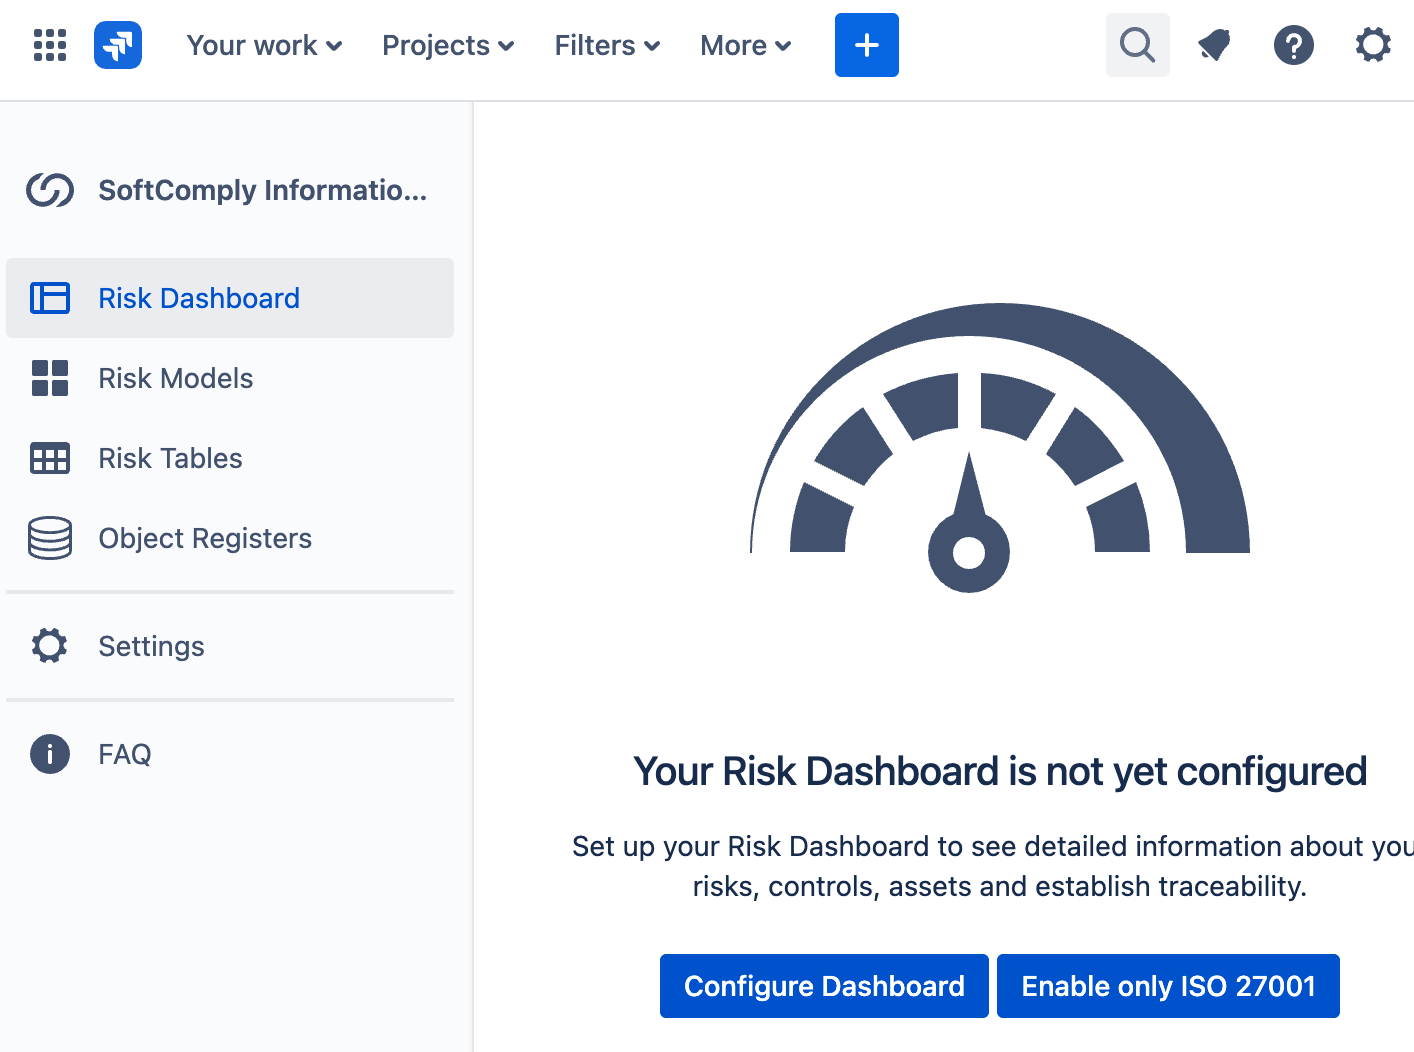The image size is (1414, 1052).
Task: Expand the Projects dropdown menu
Action: pyautogui.click(x=448, y=45)
